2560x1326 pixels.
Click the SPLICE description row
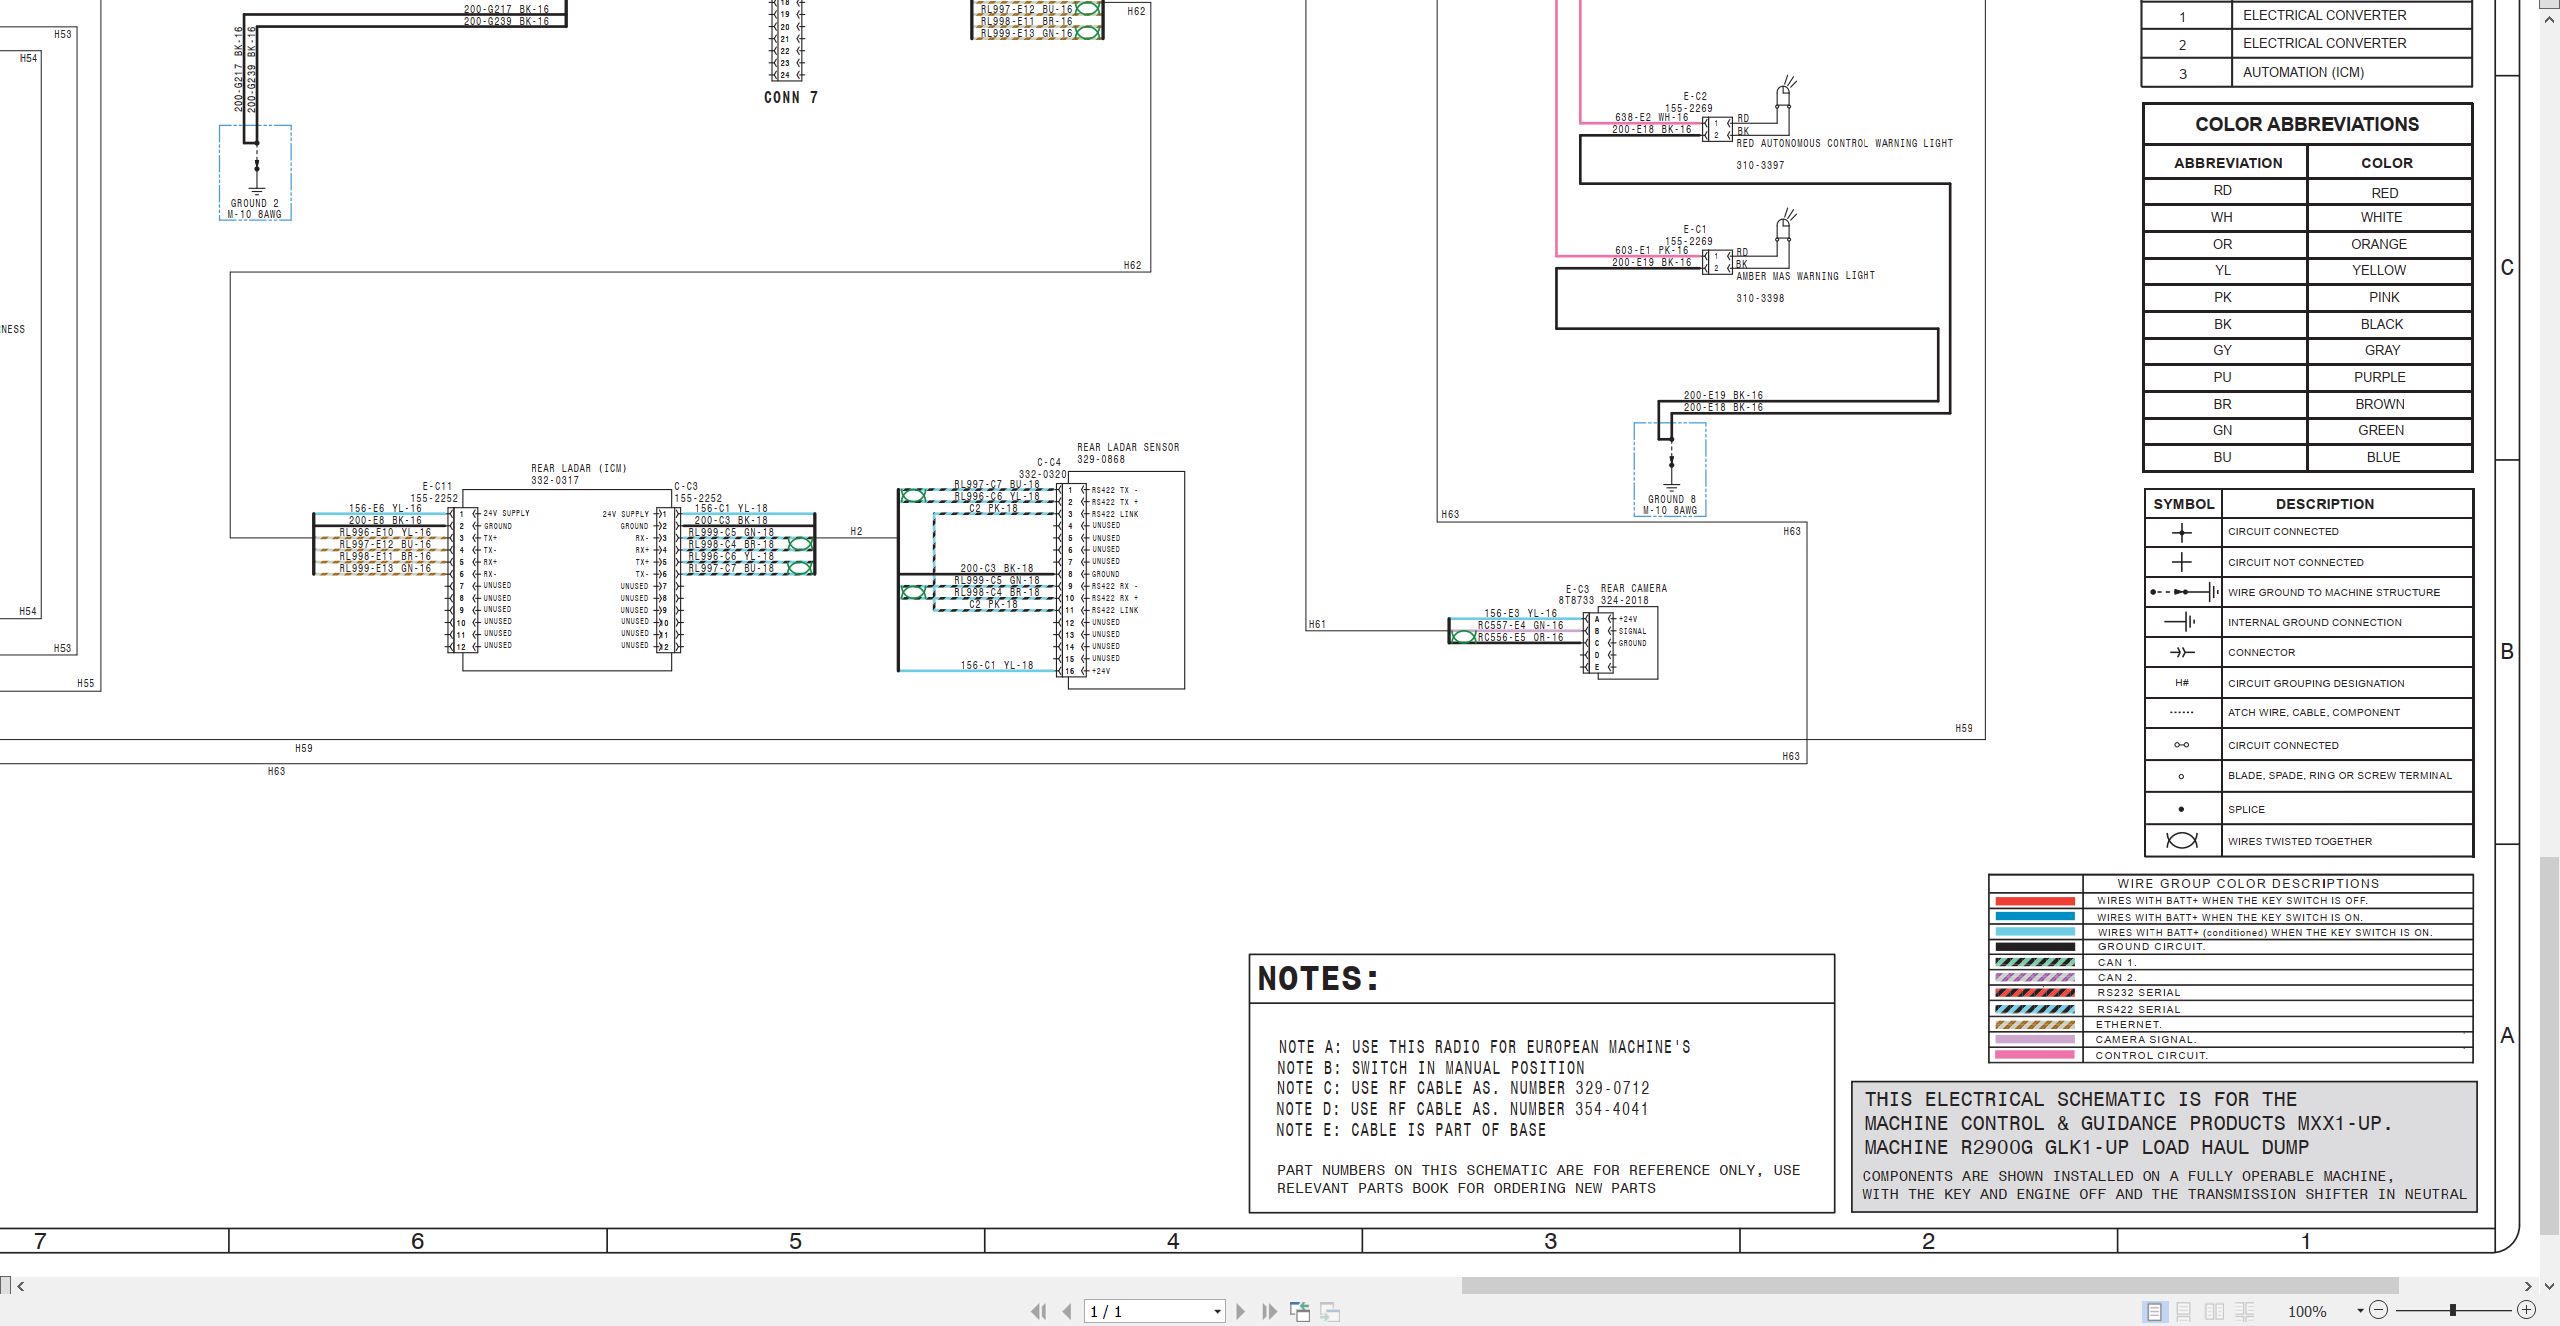coord(2347,809)
